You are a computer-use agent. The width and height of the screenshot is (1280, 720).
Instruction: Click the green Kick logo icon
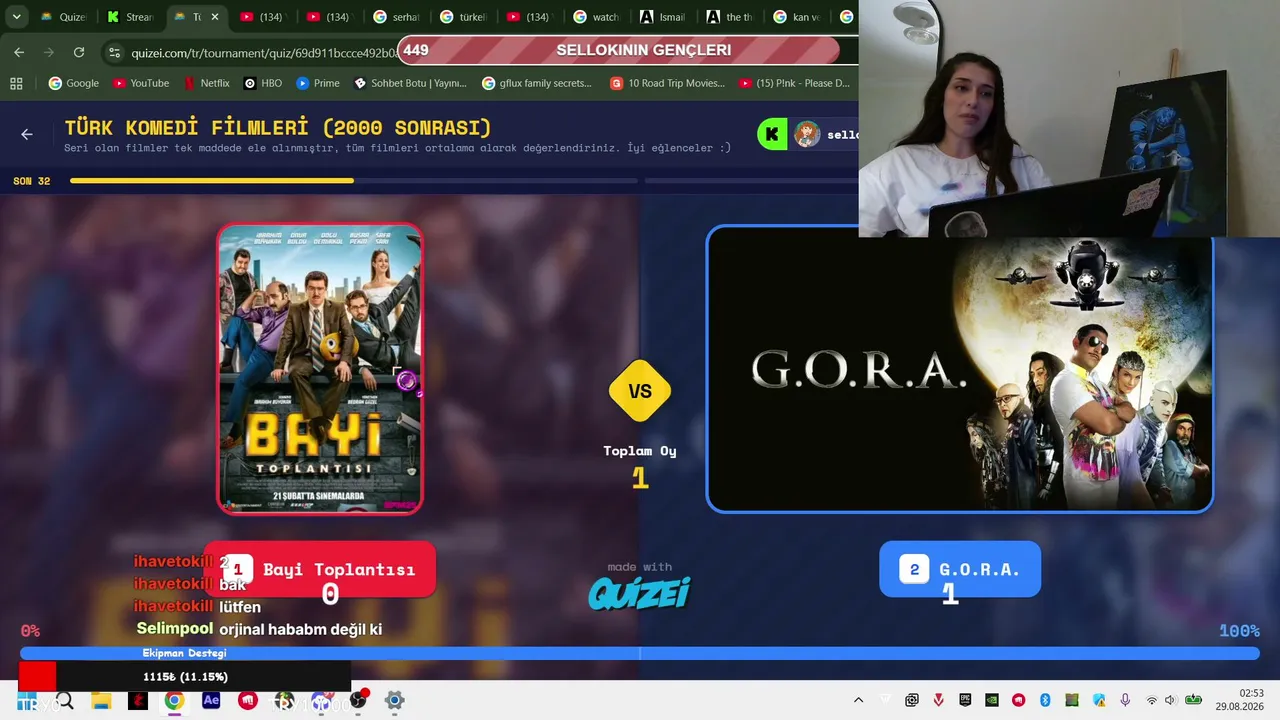(x=772, y=134)
